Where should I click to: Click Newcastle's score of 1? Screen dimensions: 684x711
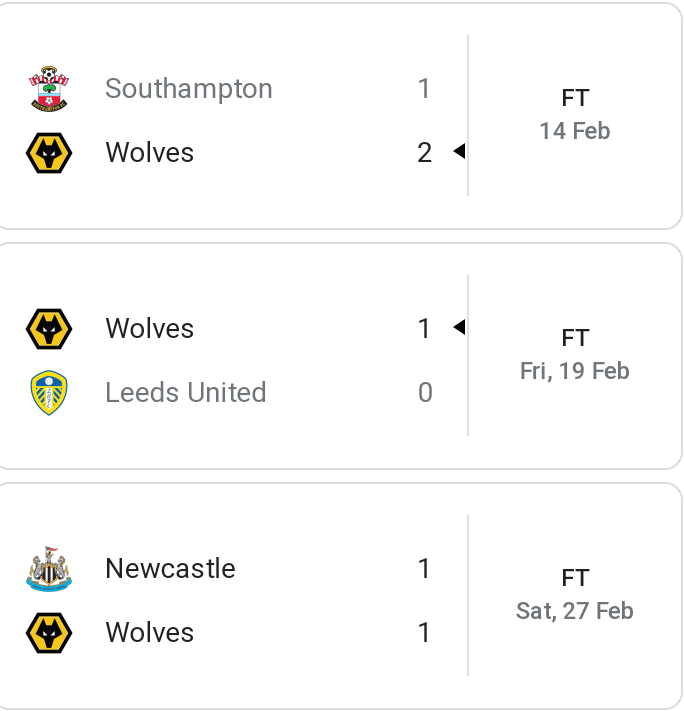pyautogui.click(x=424, y=568)
